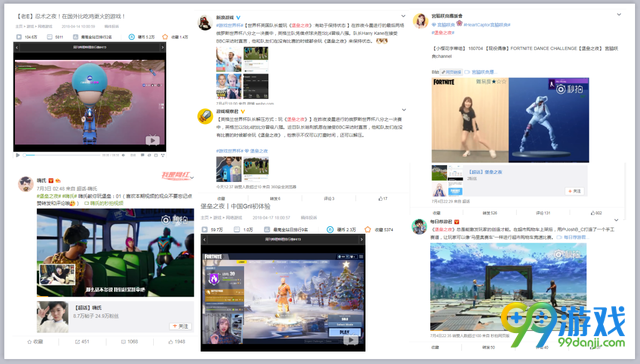Open the #嗨氏# hashtag in 嗨氏's post

(x=69, y=196)
